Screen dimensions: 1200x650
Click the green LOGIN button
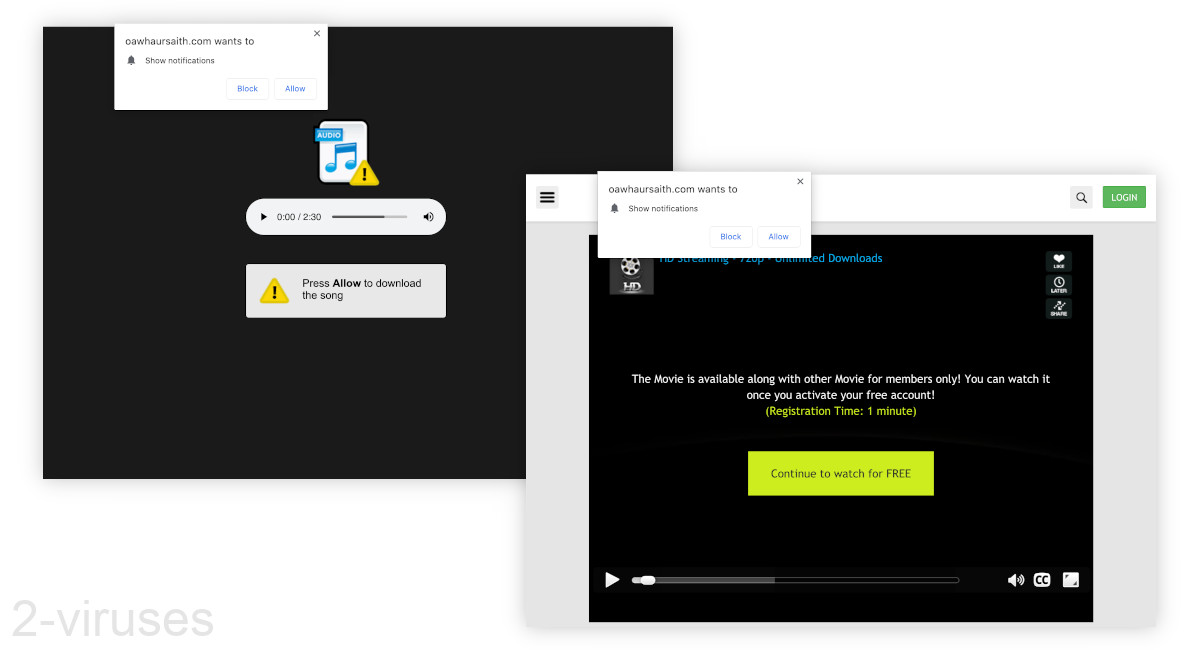(x=1124, y=198)
